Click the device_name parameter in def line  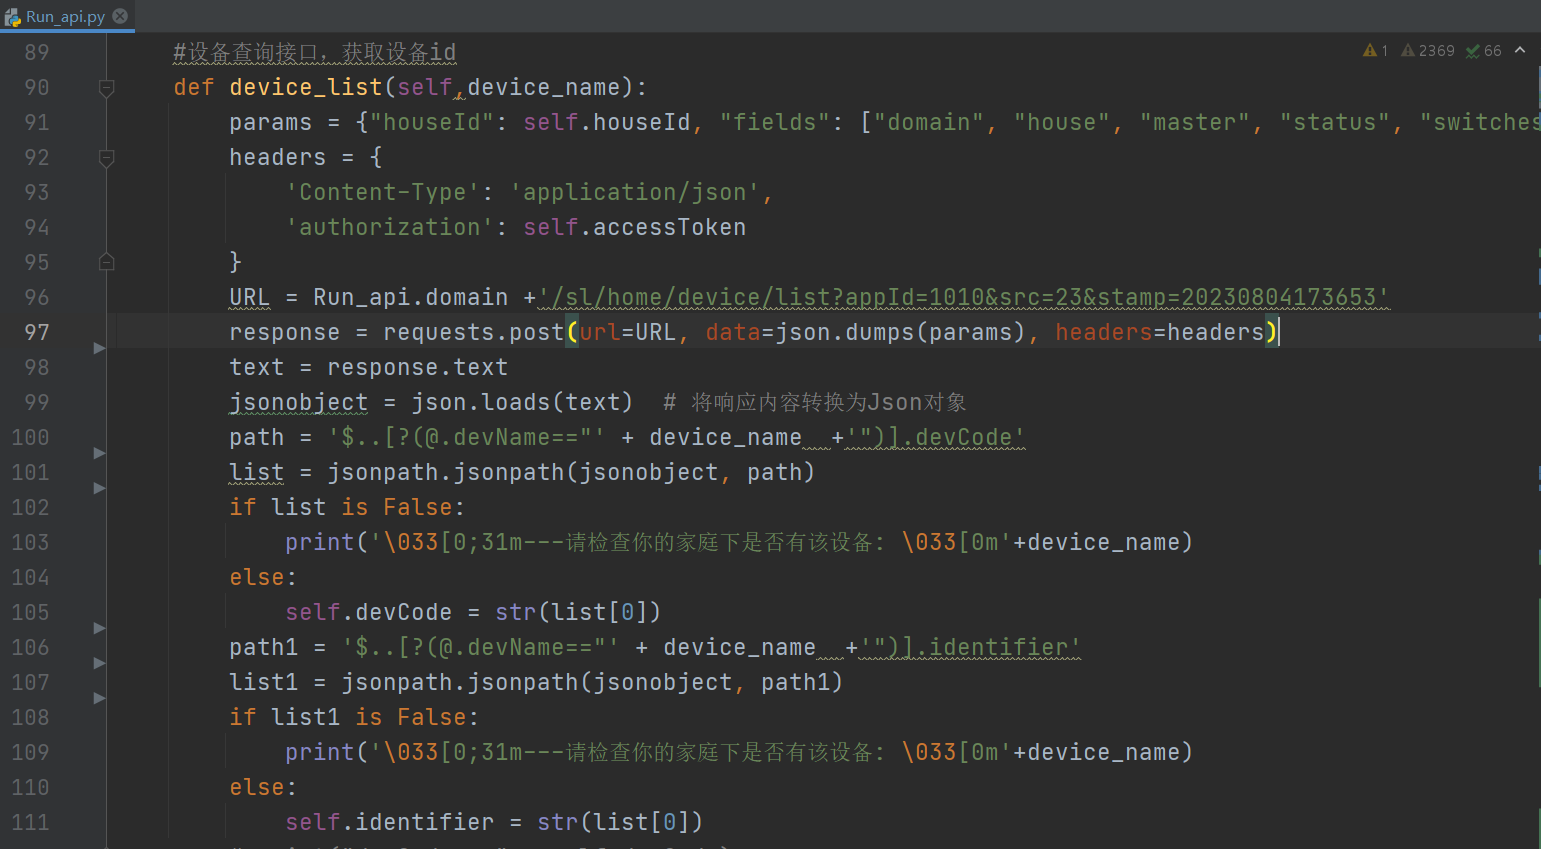coord(544,87)
